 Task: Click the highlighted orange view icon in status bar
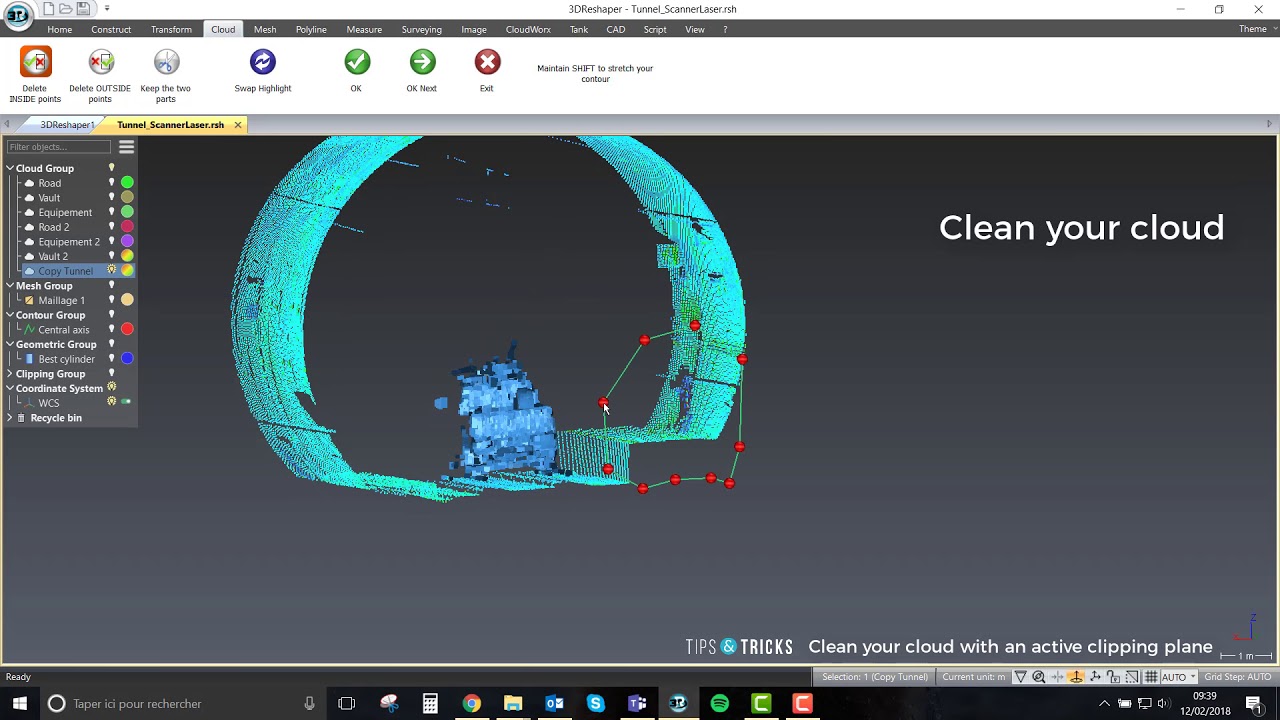(x=1076, y=677)
